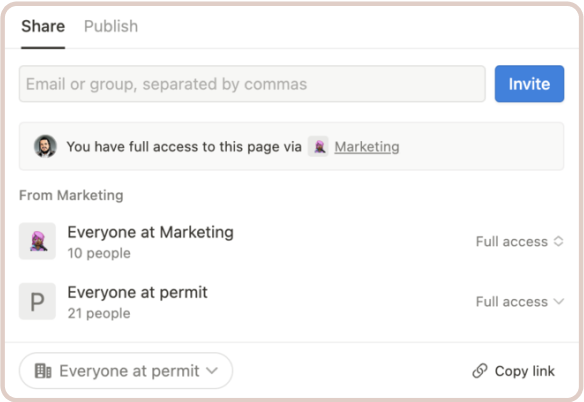Click the user profile avatar photo
The height and width of the screenshot is (402, 584).
point(45,146)
